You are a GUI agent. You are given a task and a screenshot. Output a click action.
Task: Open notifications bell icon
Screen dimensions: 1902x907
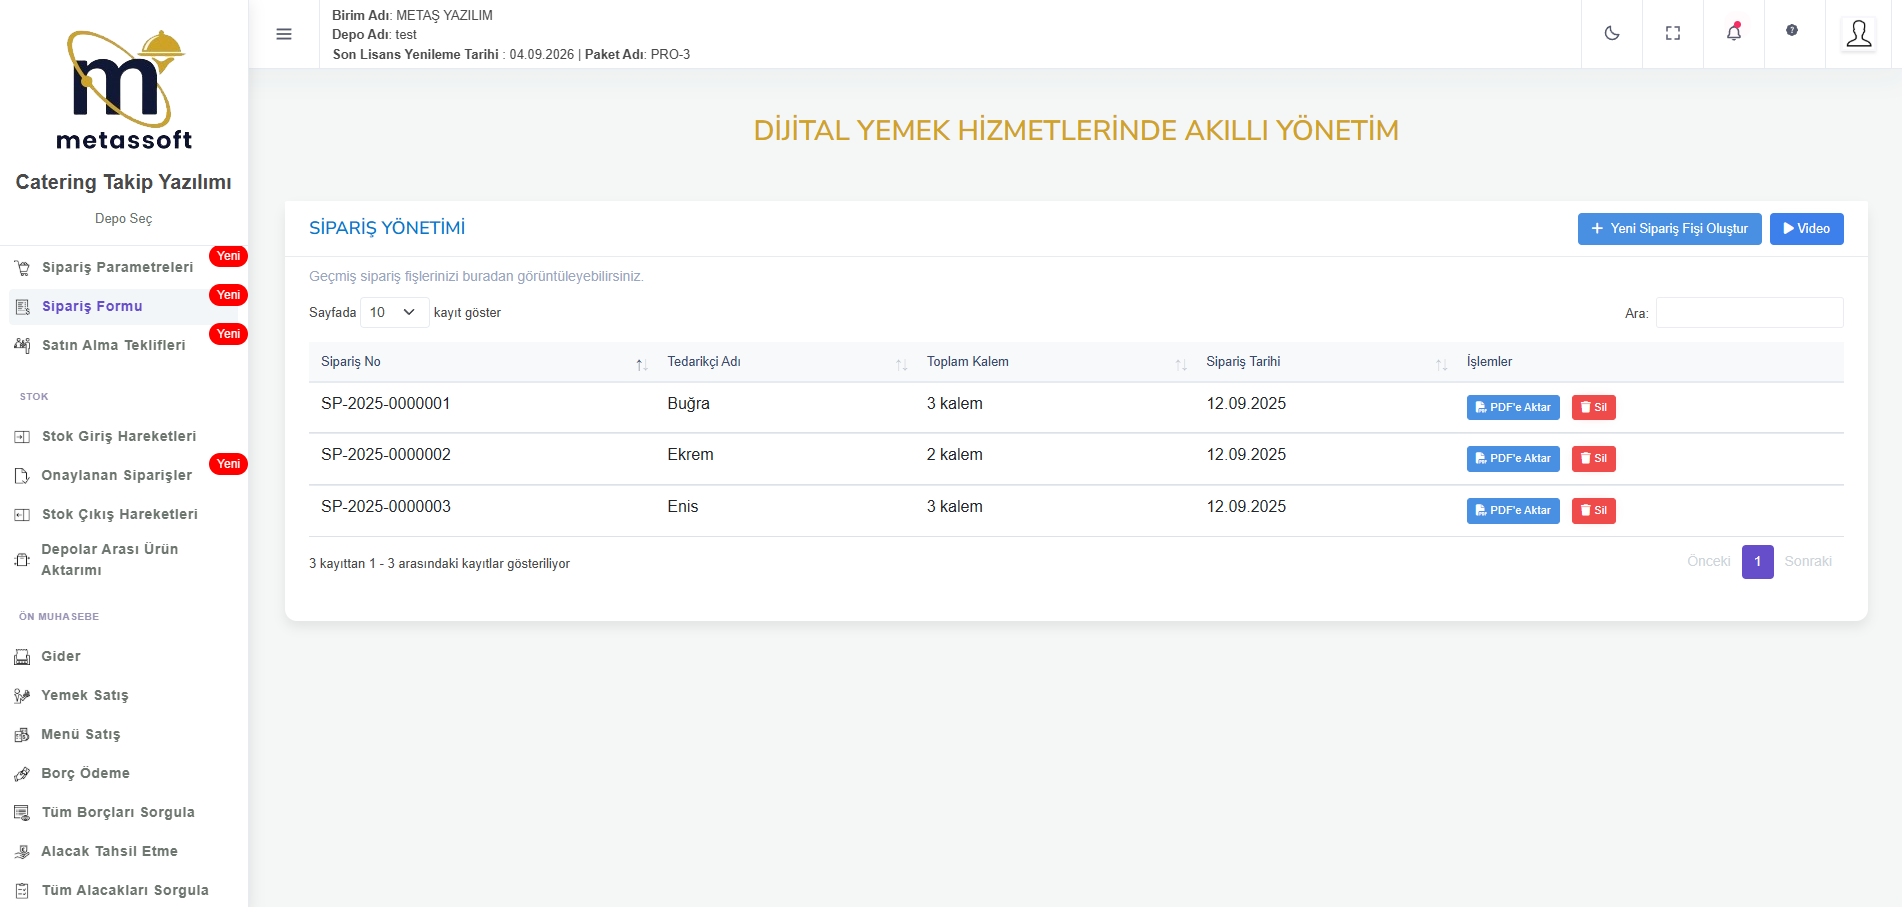click(1733, 33)
